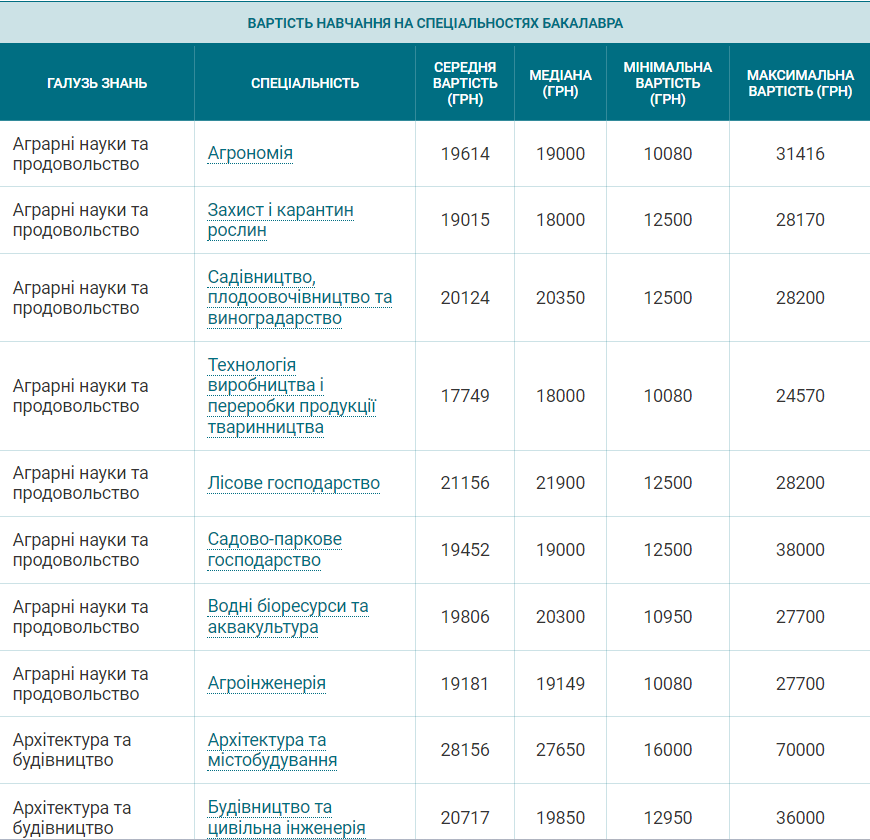870x840 pixels.
Task: Select the Мінімальна вартість column header
Action: (667, 83)
